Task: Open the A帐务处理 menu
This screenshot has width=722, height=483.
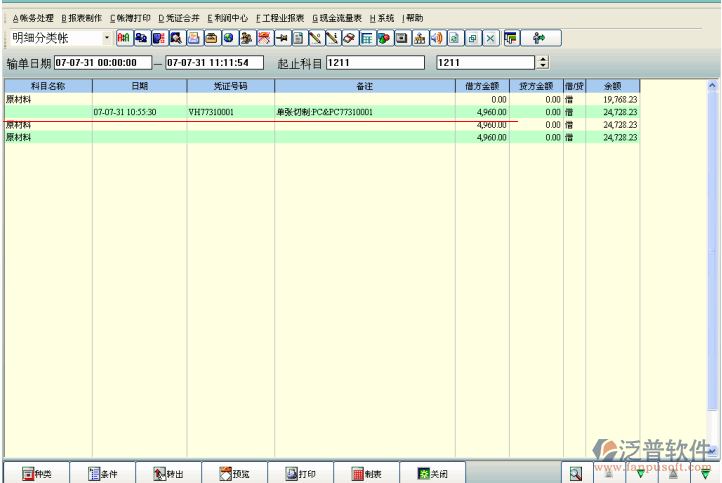Action: coord(34,18)
